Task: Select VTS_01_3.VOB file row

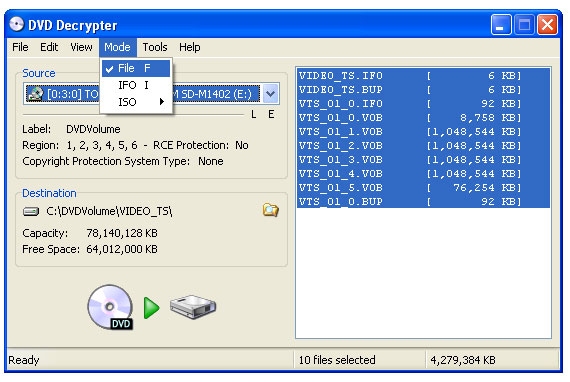Action: pyautogui.click(x=424, y=160)
